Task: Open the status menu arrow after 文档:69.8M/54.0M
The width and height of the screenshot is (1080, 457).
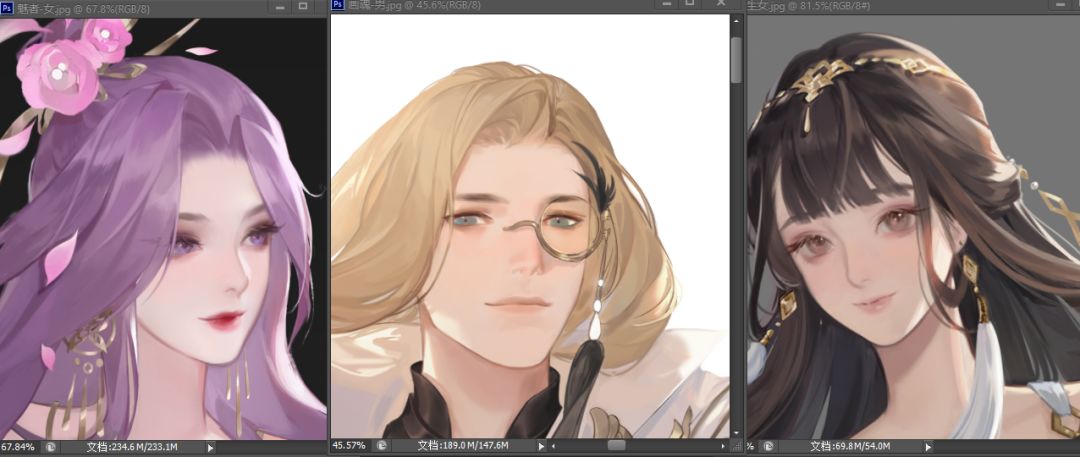Action: coord(928,447)
